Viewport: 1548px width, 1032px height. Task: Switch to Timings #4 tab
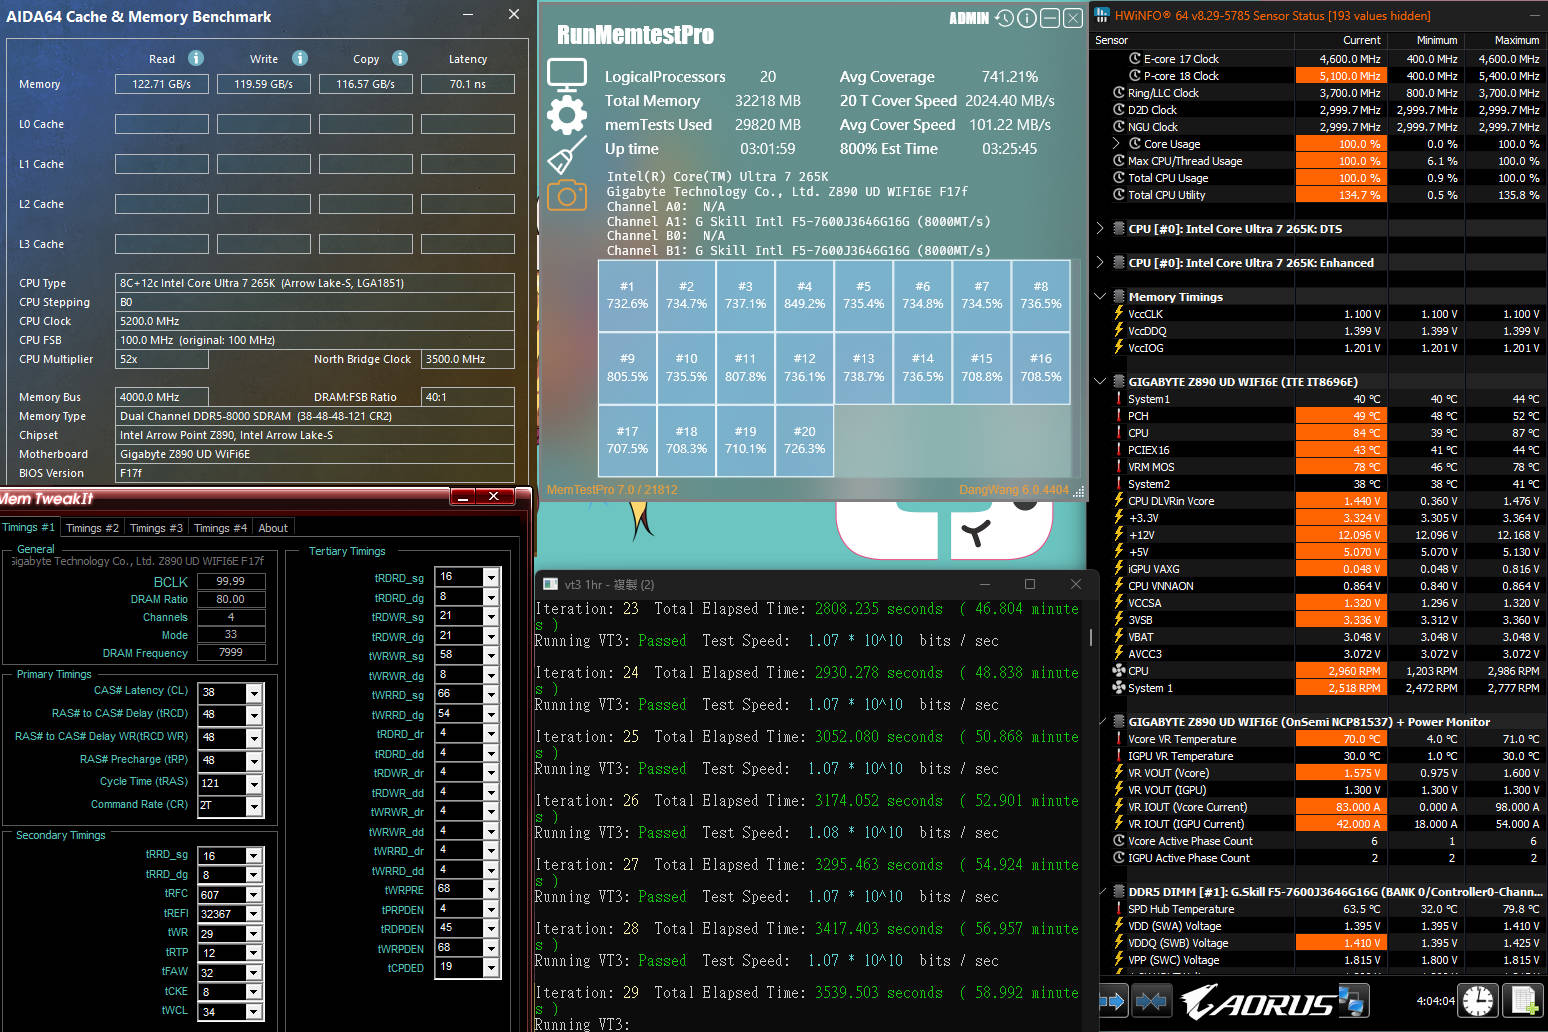[x=220, y=528]
